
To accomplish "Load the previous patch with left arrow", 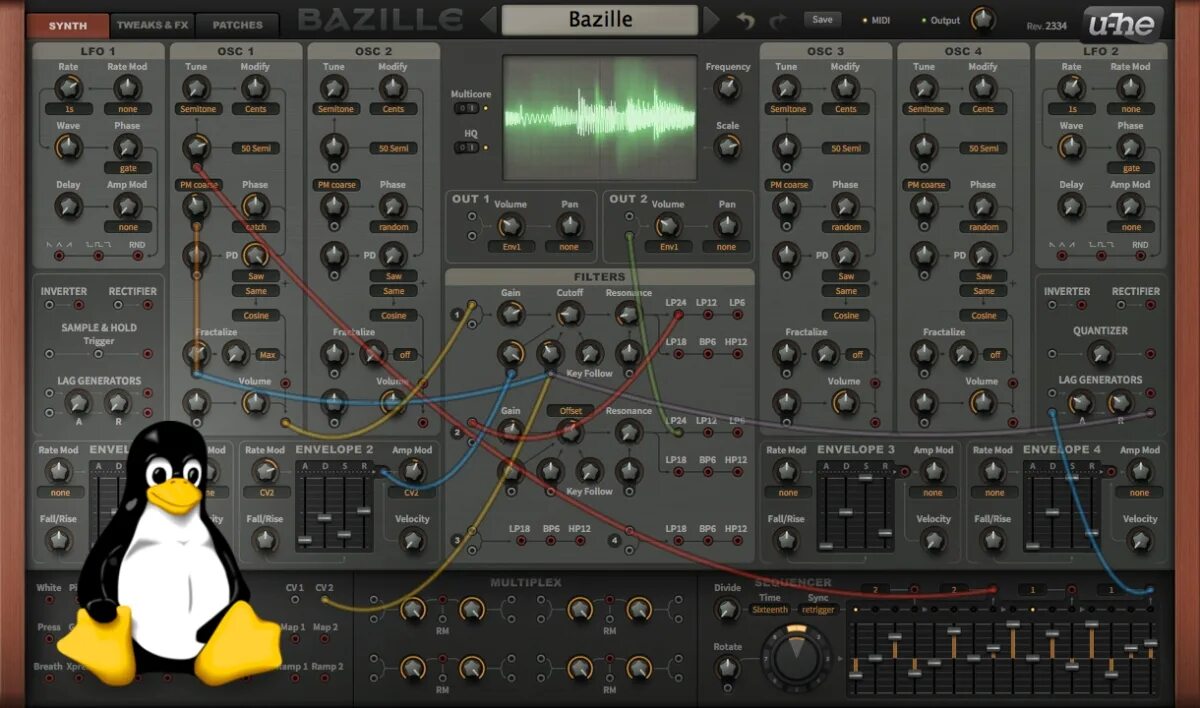I will coord(488,20).
